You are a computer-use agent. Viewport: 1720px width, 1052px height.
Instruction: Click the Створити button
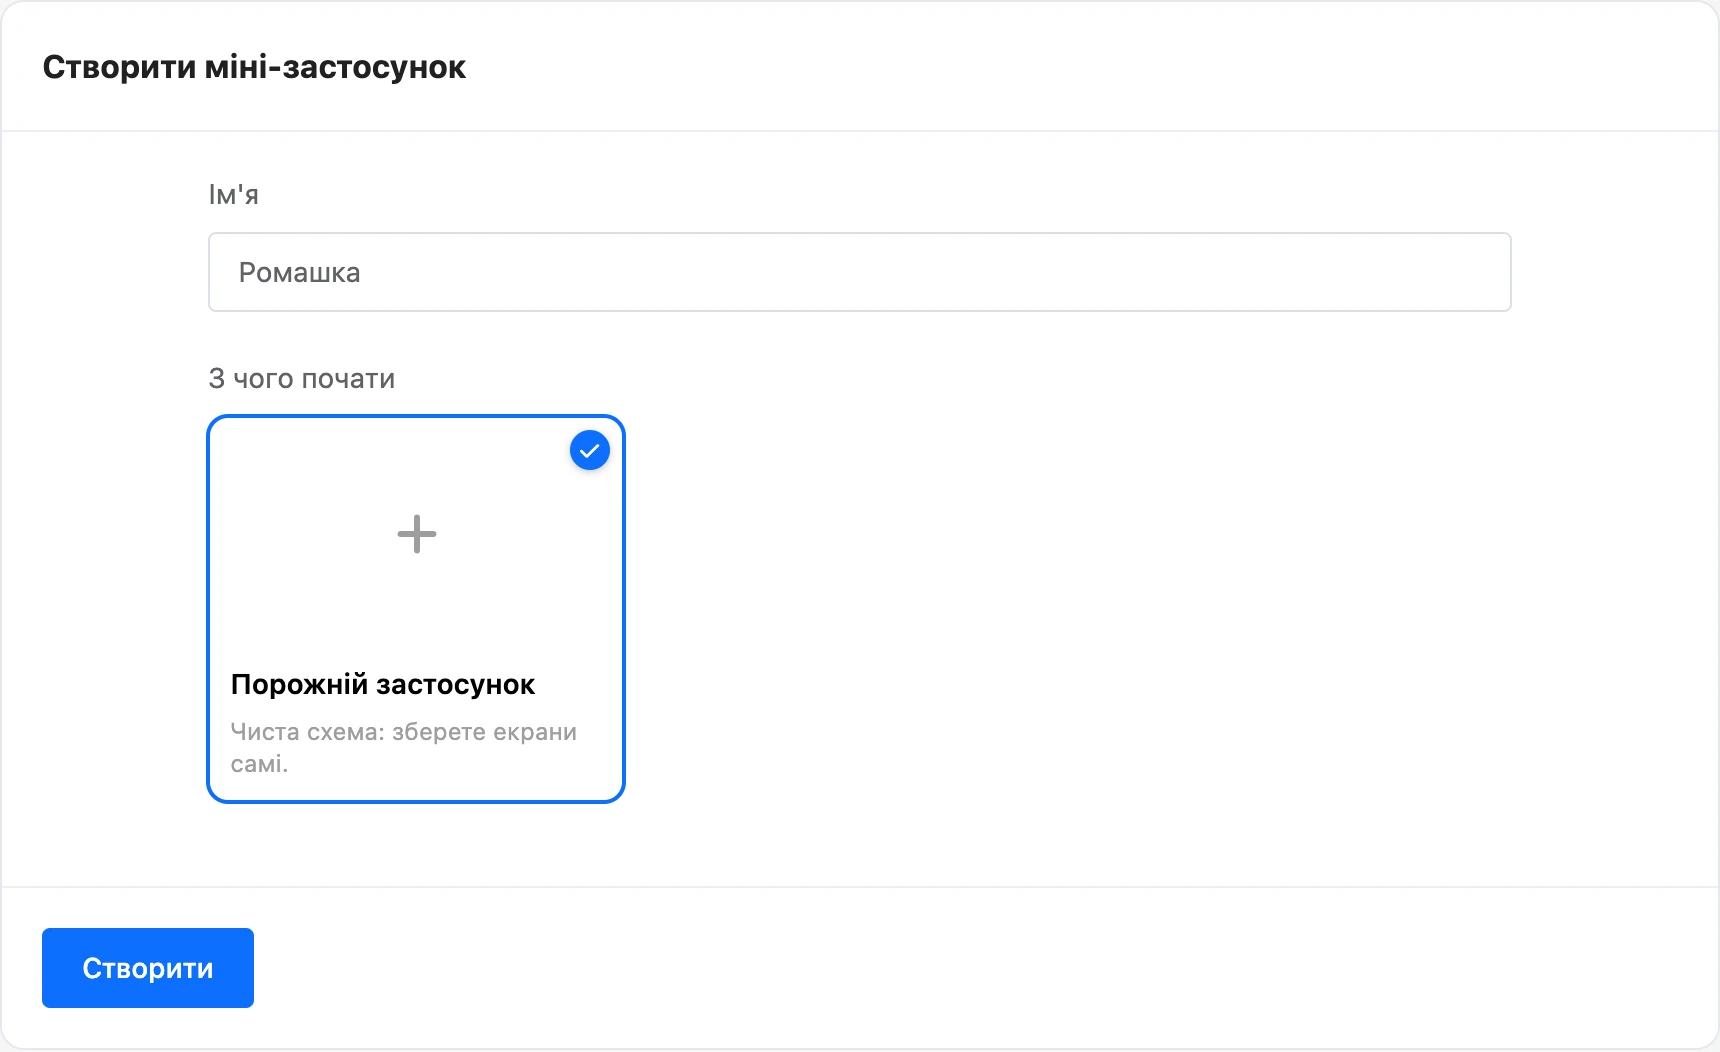tap(148, 968)
